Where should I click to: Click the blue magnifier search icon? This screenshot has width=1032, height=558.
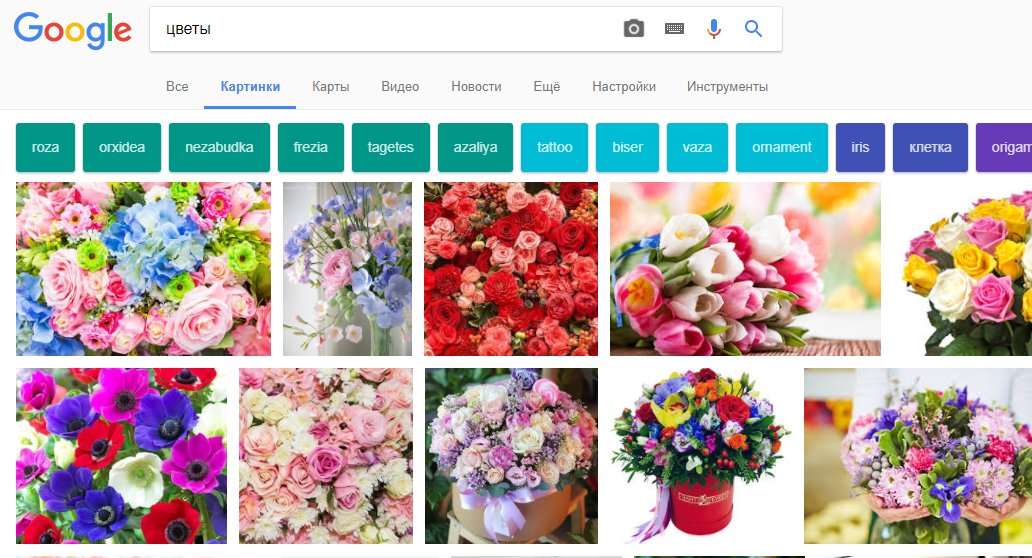(754, 29)
